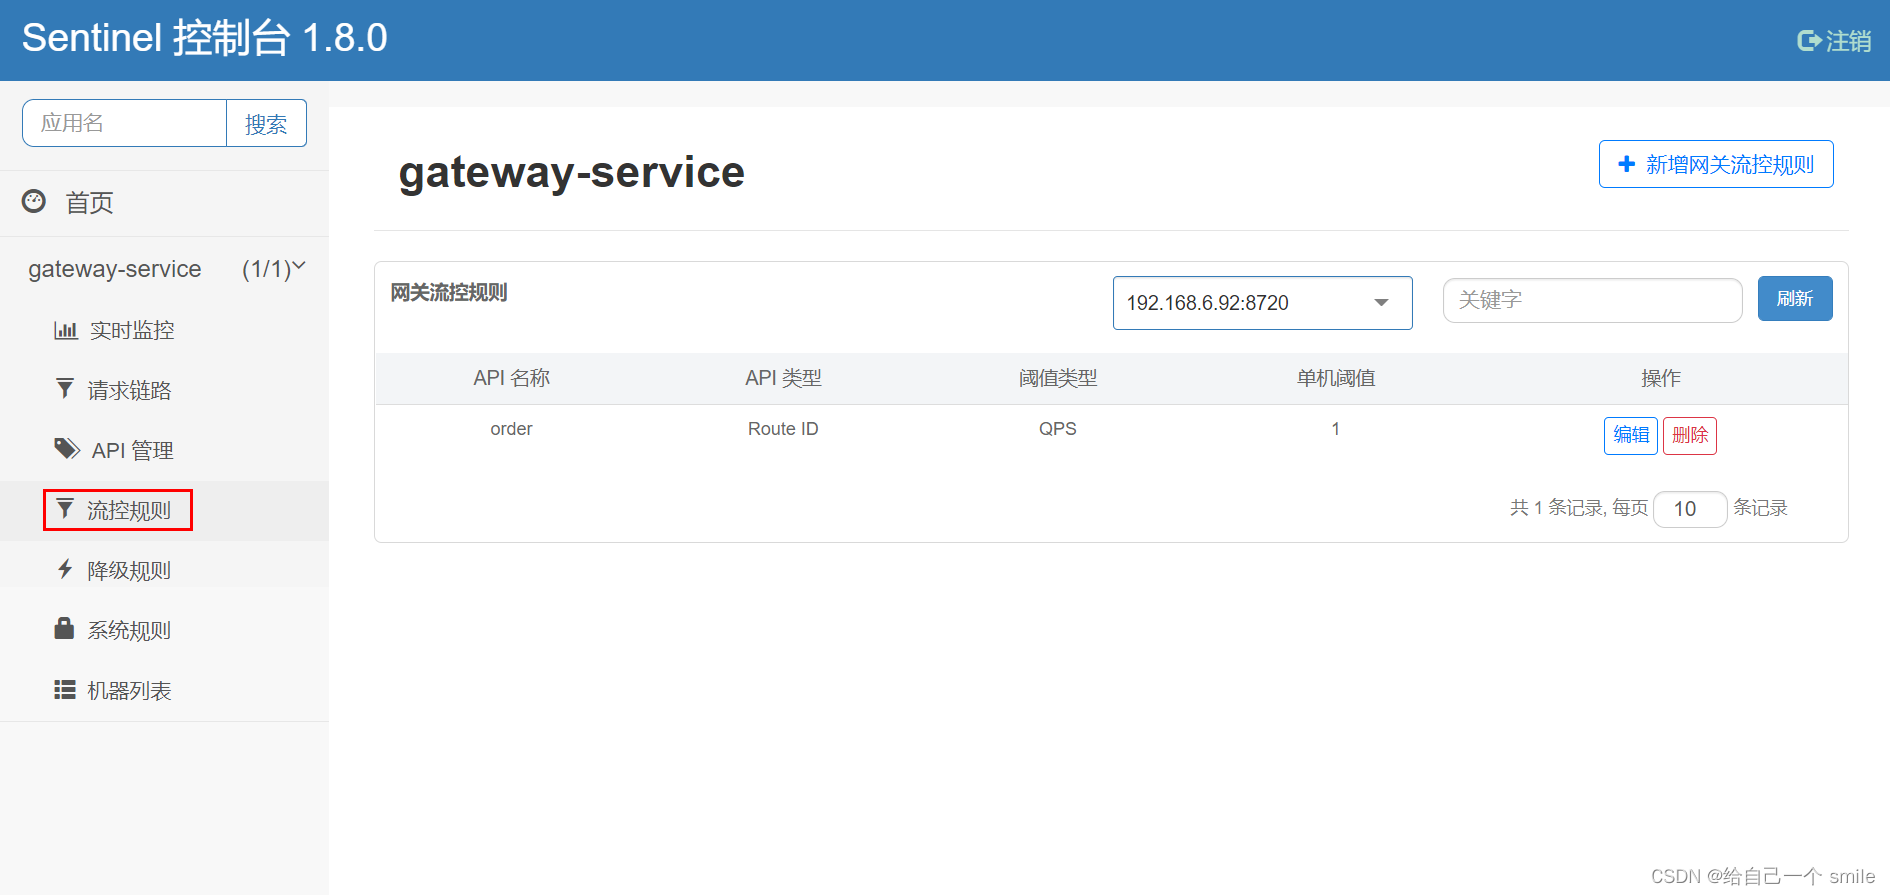Click 编辑 for the order rule

pyautogui.click(x=1631, y=435)
